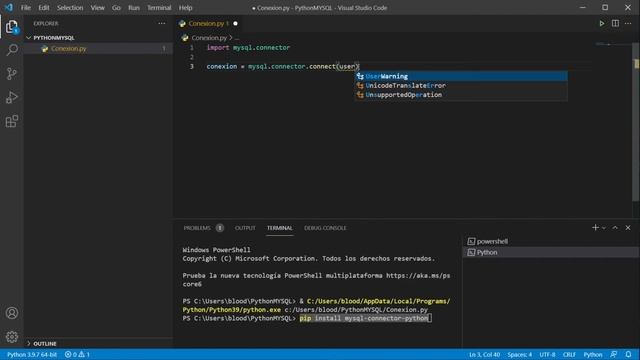Click the Conexion.py breadcrumb file icon
640x360 pixels.
coord(185,38)
